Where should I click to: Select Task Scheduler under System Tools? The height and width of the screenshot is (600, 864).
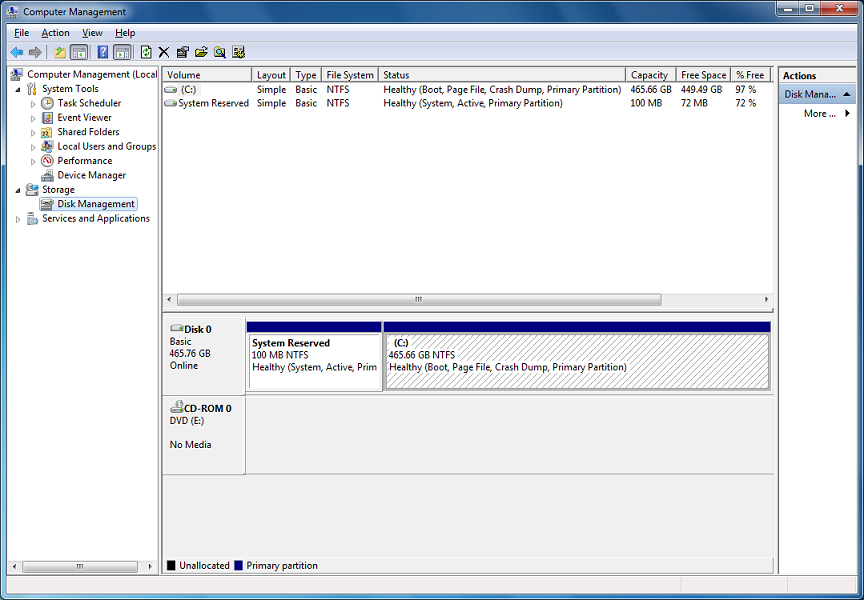point(88,102)
